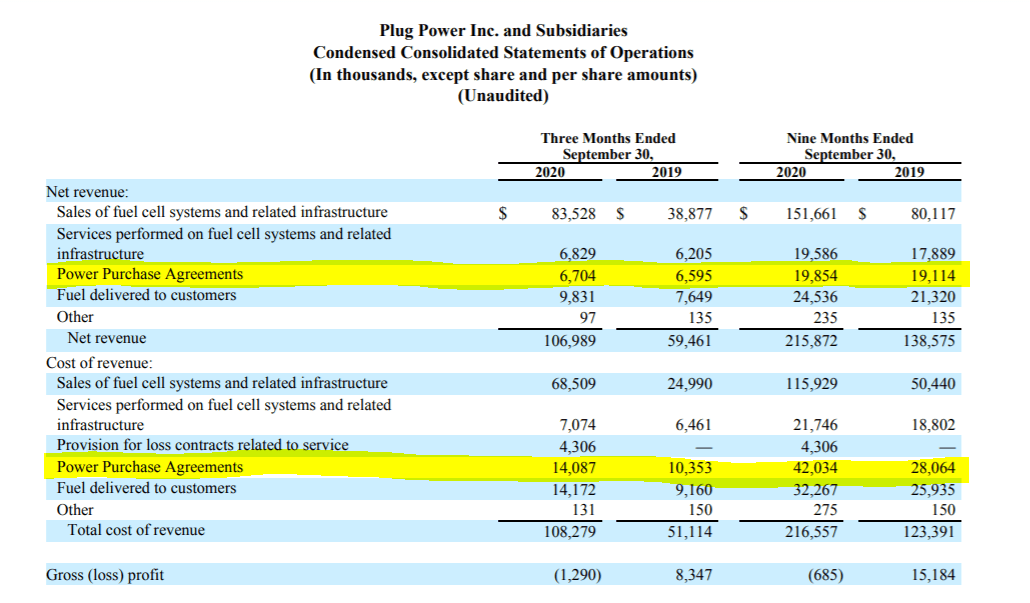The height and width of the screenshot is (603, 1030).
Task: Select PPA cost value 10,353
Action: pyautogui.click(x=690, y=468)
